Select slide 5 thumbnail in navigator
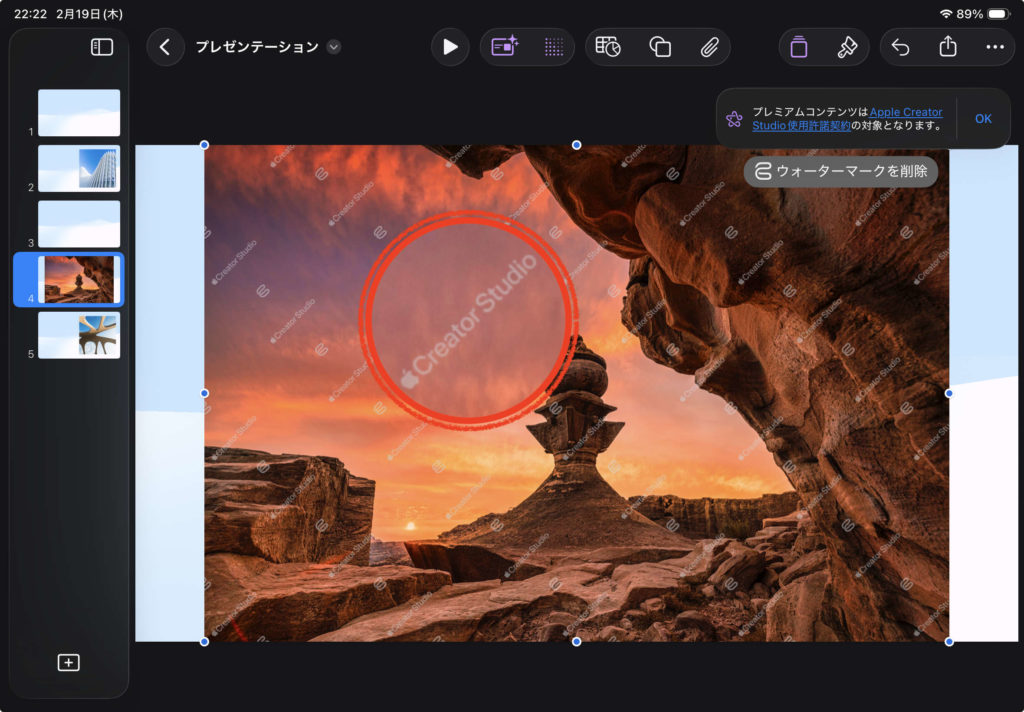Screen dimensions: 1024x712 pyautogui.click(x=79, y=335)
